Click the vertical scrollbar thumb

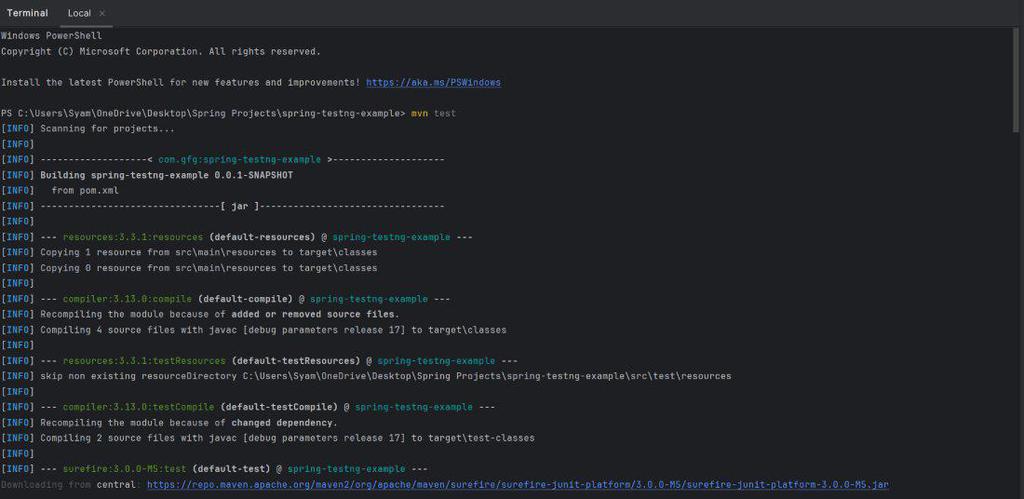1016,78
